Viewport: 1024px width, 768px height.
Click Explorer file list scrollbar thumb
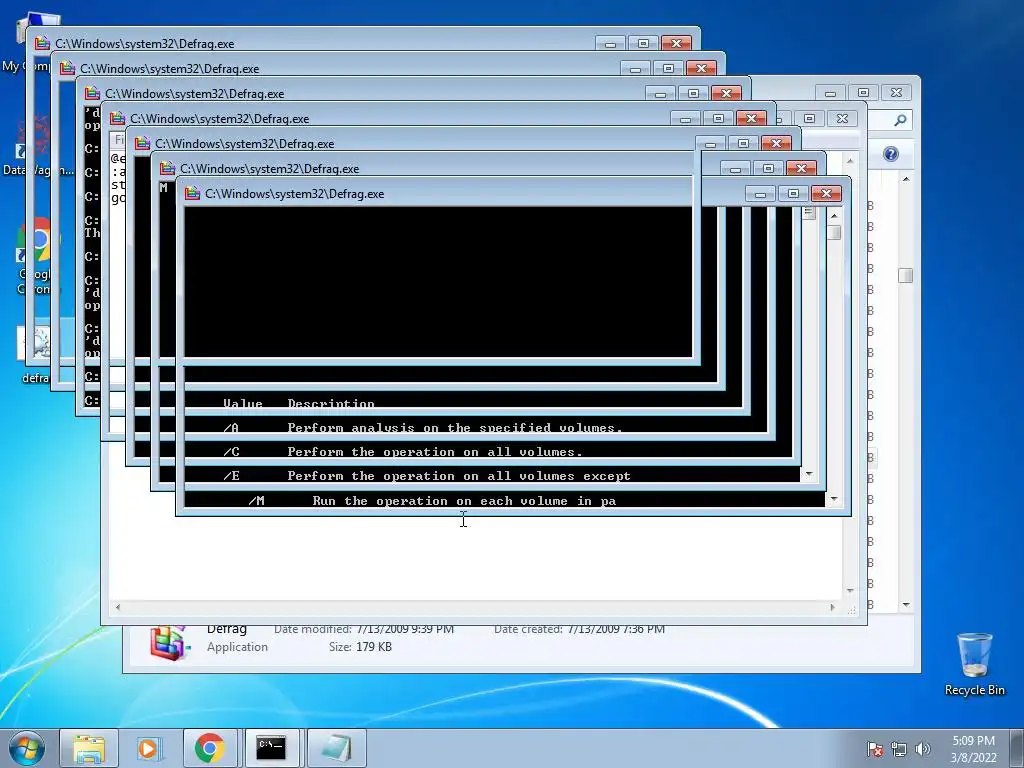pyautogui.click(x=905, y=275)
